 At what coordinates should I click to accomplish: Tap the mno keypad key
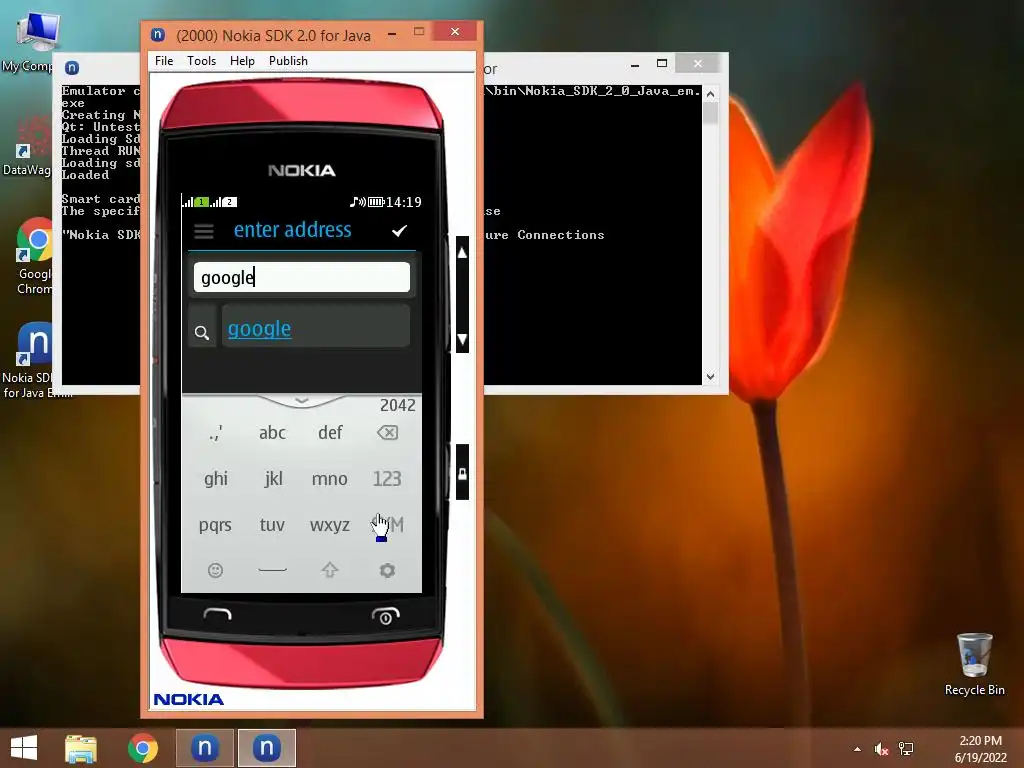click(329, 479)
